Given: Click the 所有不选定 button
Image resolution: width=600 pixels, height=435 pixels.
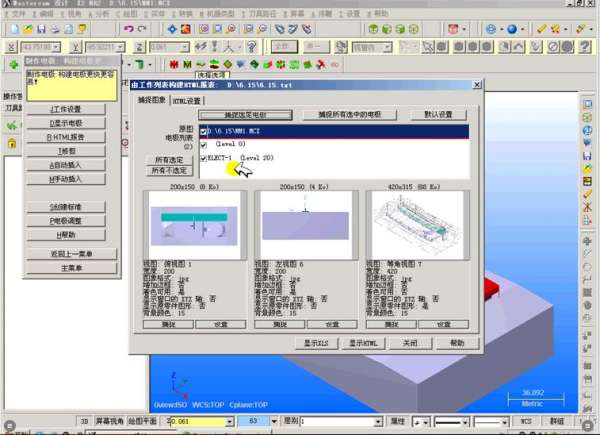Looking at the screenshot, I should tap(169, 171).
